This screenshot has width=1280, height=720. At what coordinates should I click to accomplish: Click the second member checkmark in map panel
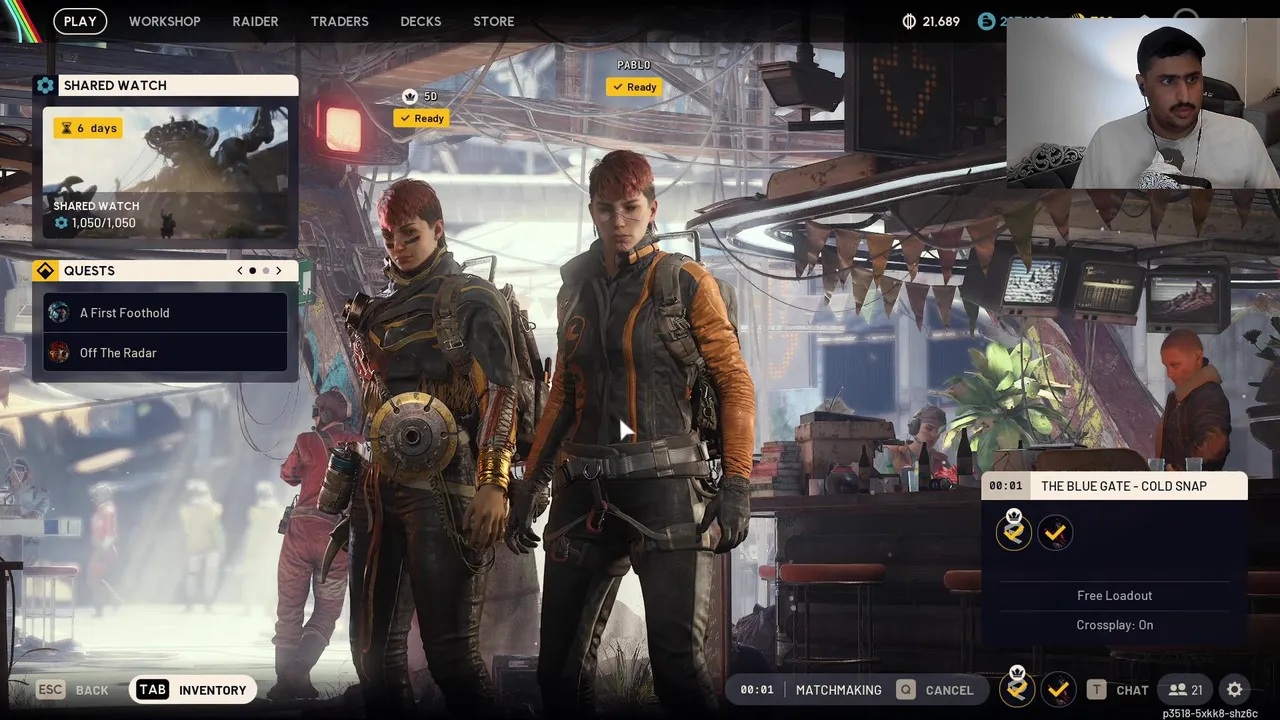(1055, 534)
